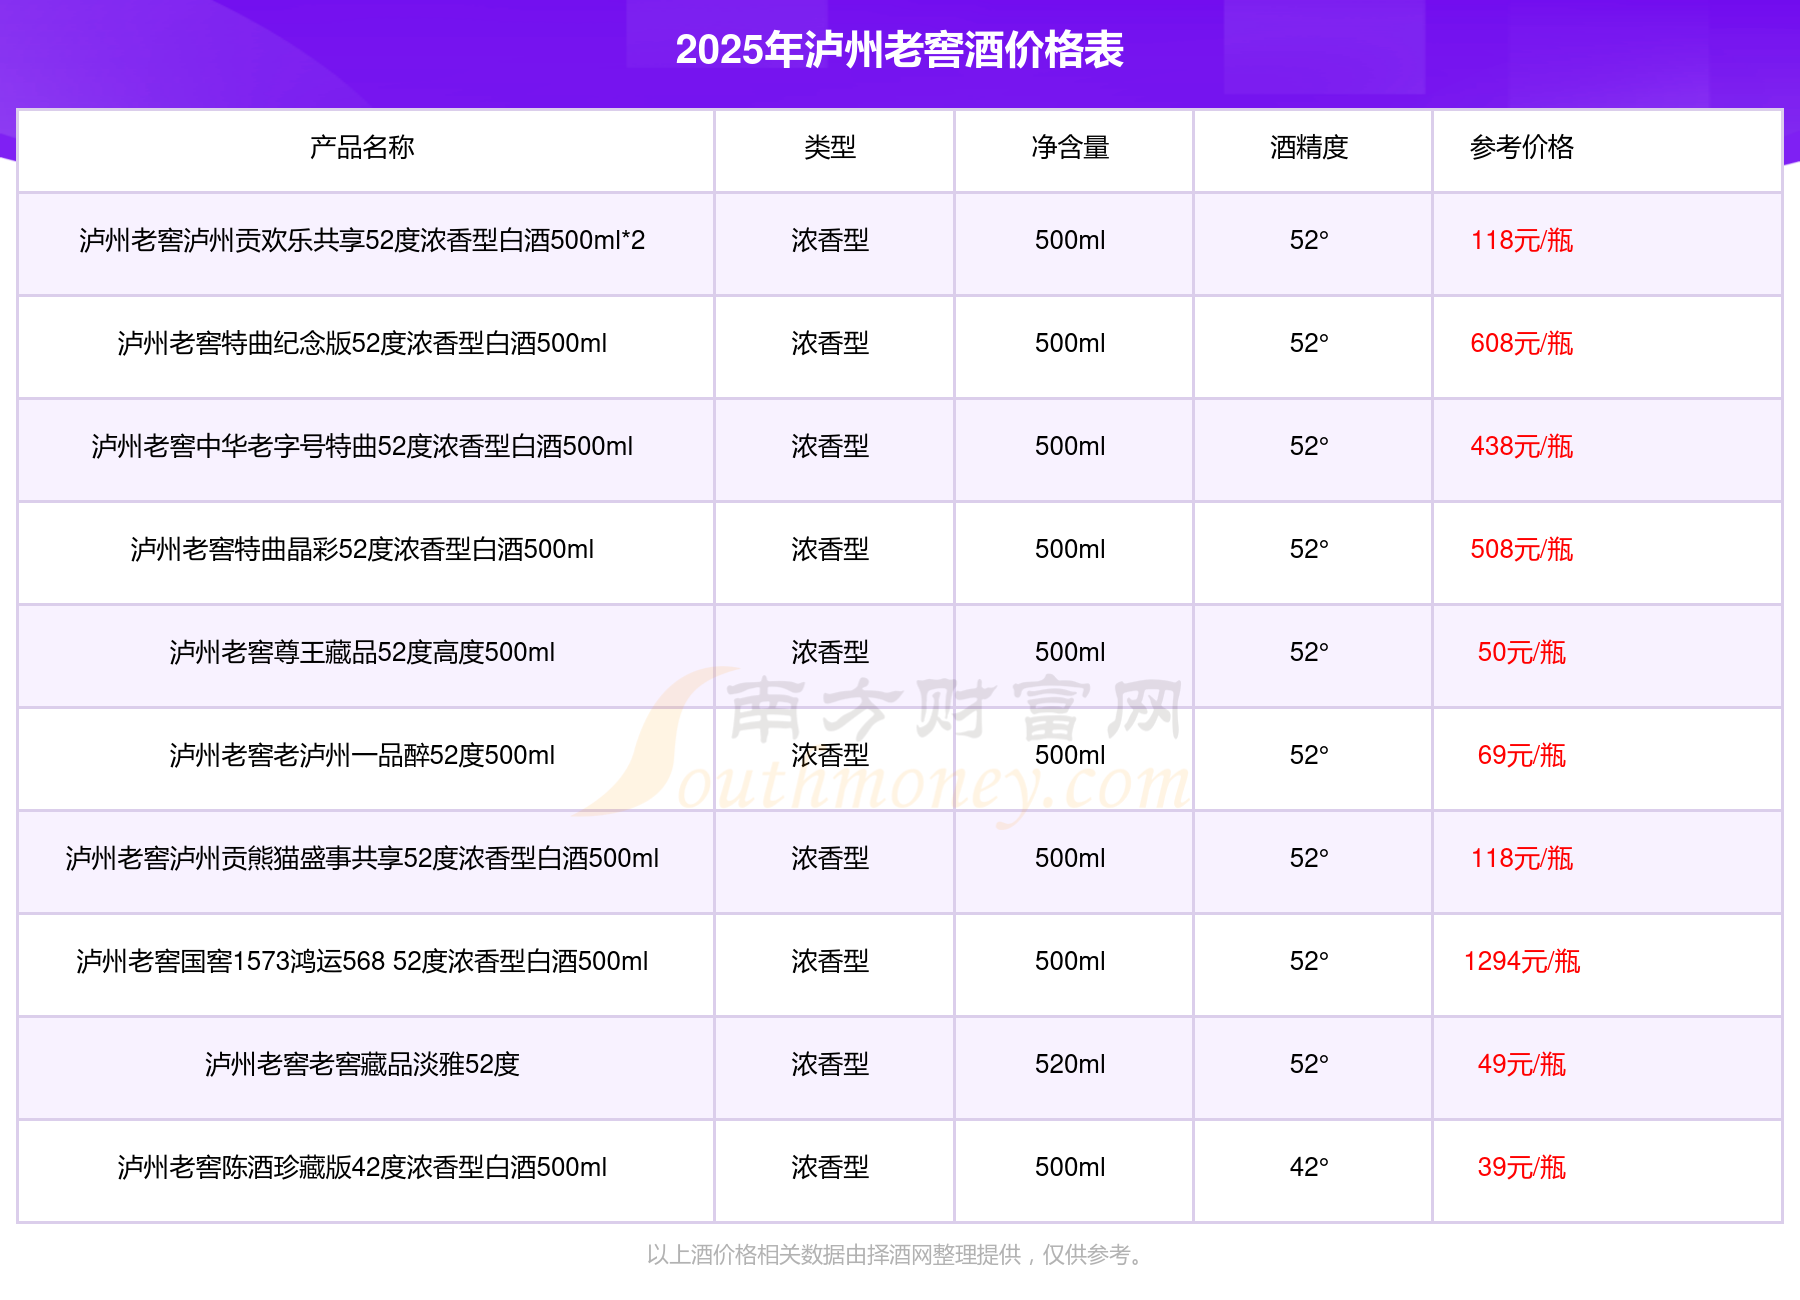1800x1300 pixels.
Task: Select the 产品名称 column header
Action: pos(362,147)
